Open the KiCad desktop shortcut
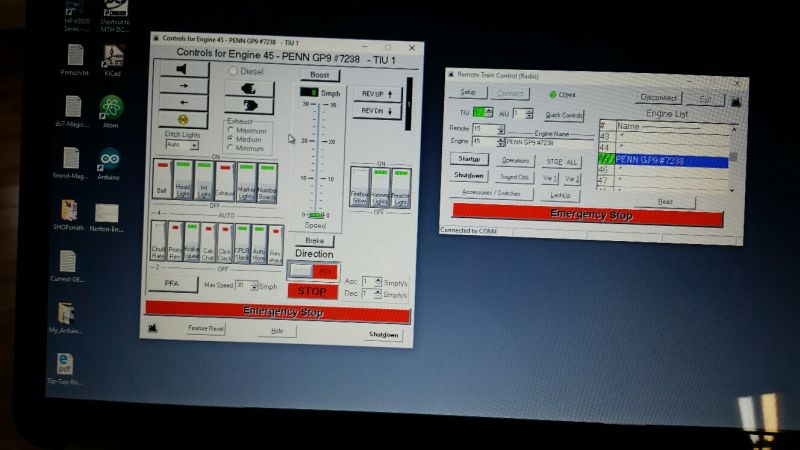This screenshot has width=800, height=450. [x=113, y=60]
